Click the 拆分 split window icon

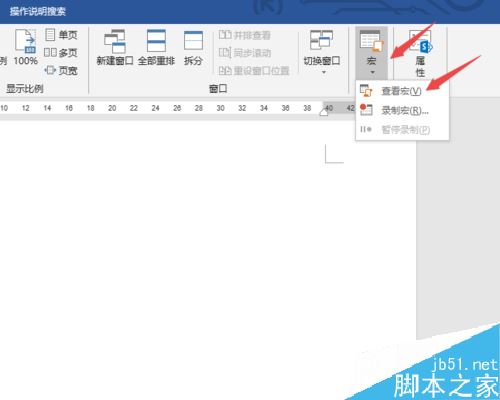pyautogui.click(x=193, y=41)
